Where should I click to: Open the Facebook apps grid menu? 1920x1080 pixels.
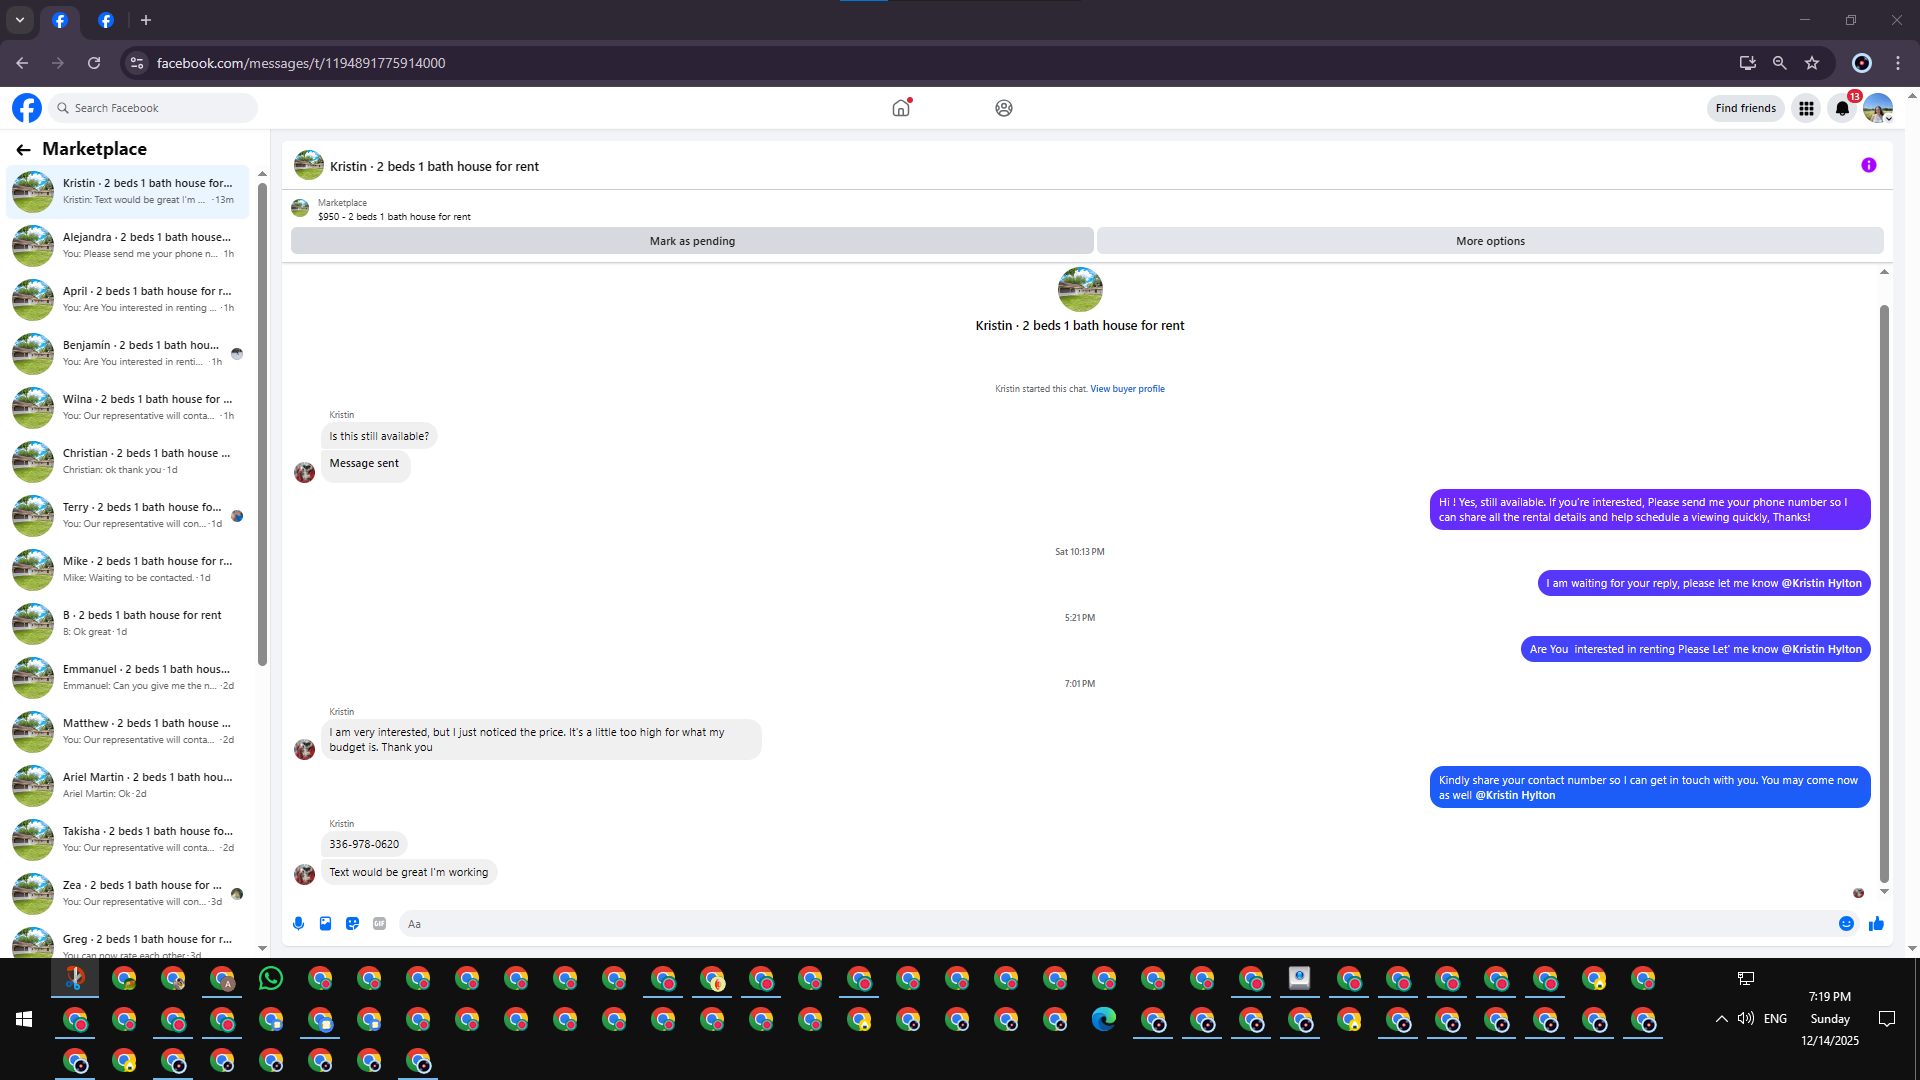(1806, 109)
